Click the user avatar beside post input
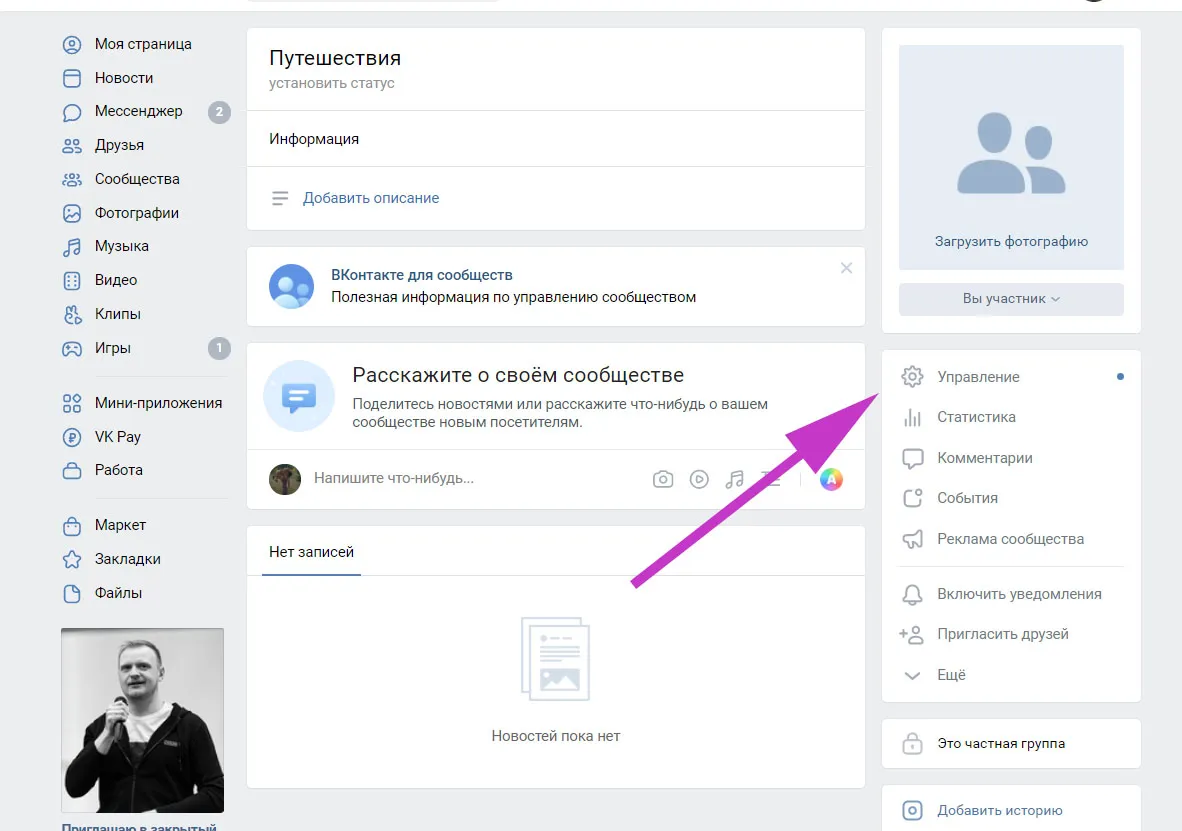The image size is (1182, 831). 285,480
